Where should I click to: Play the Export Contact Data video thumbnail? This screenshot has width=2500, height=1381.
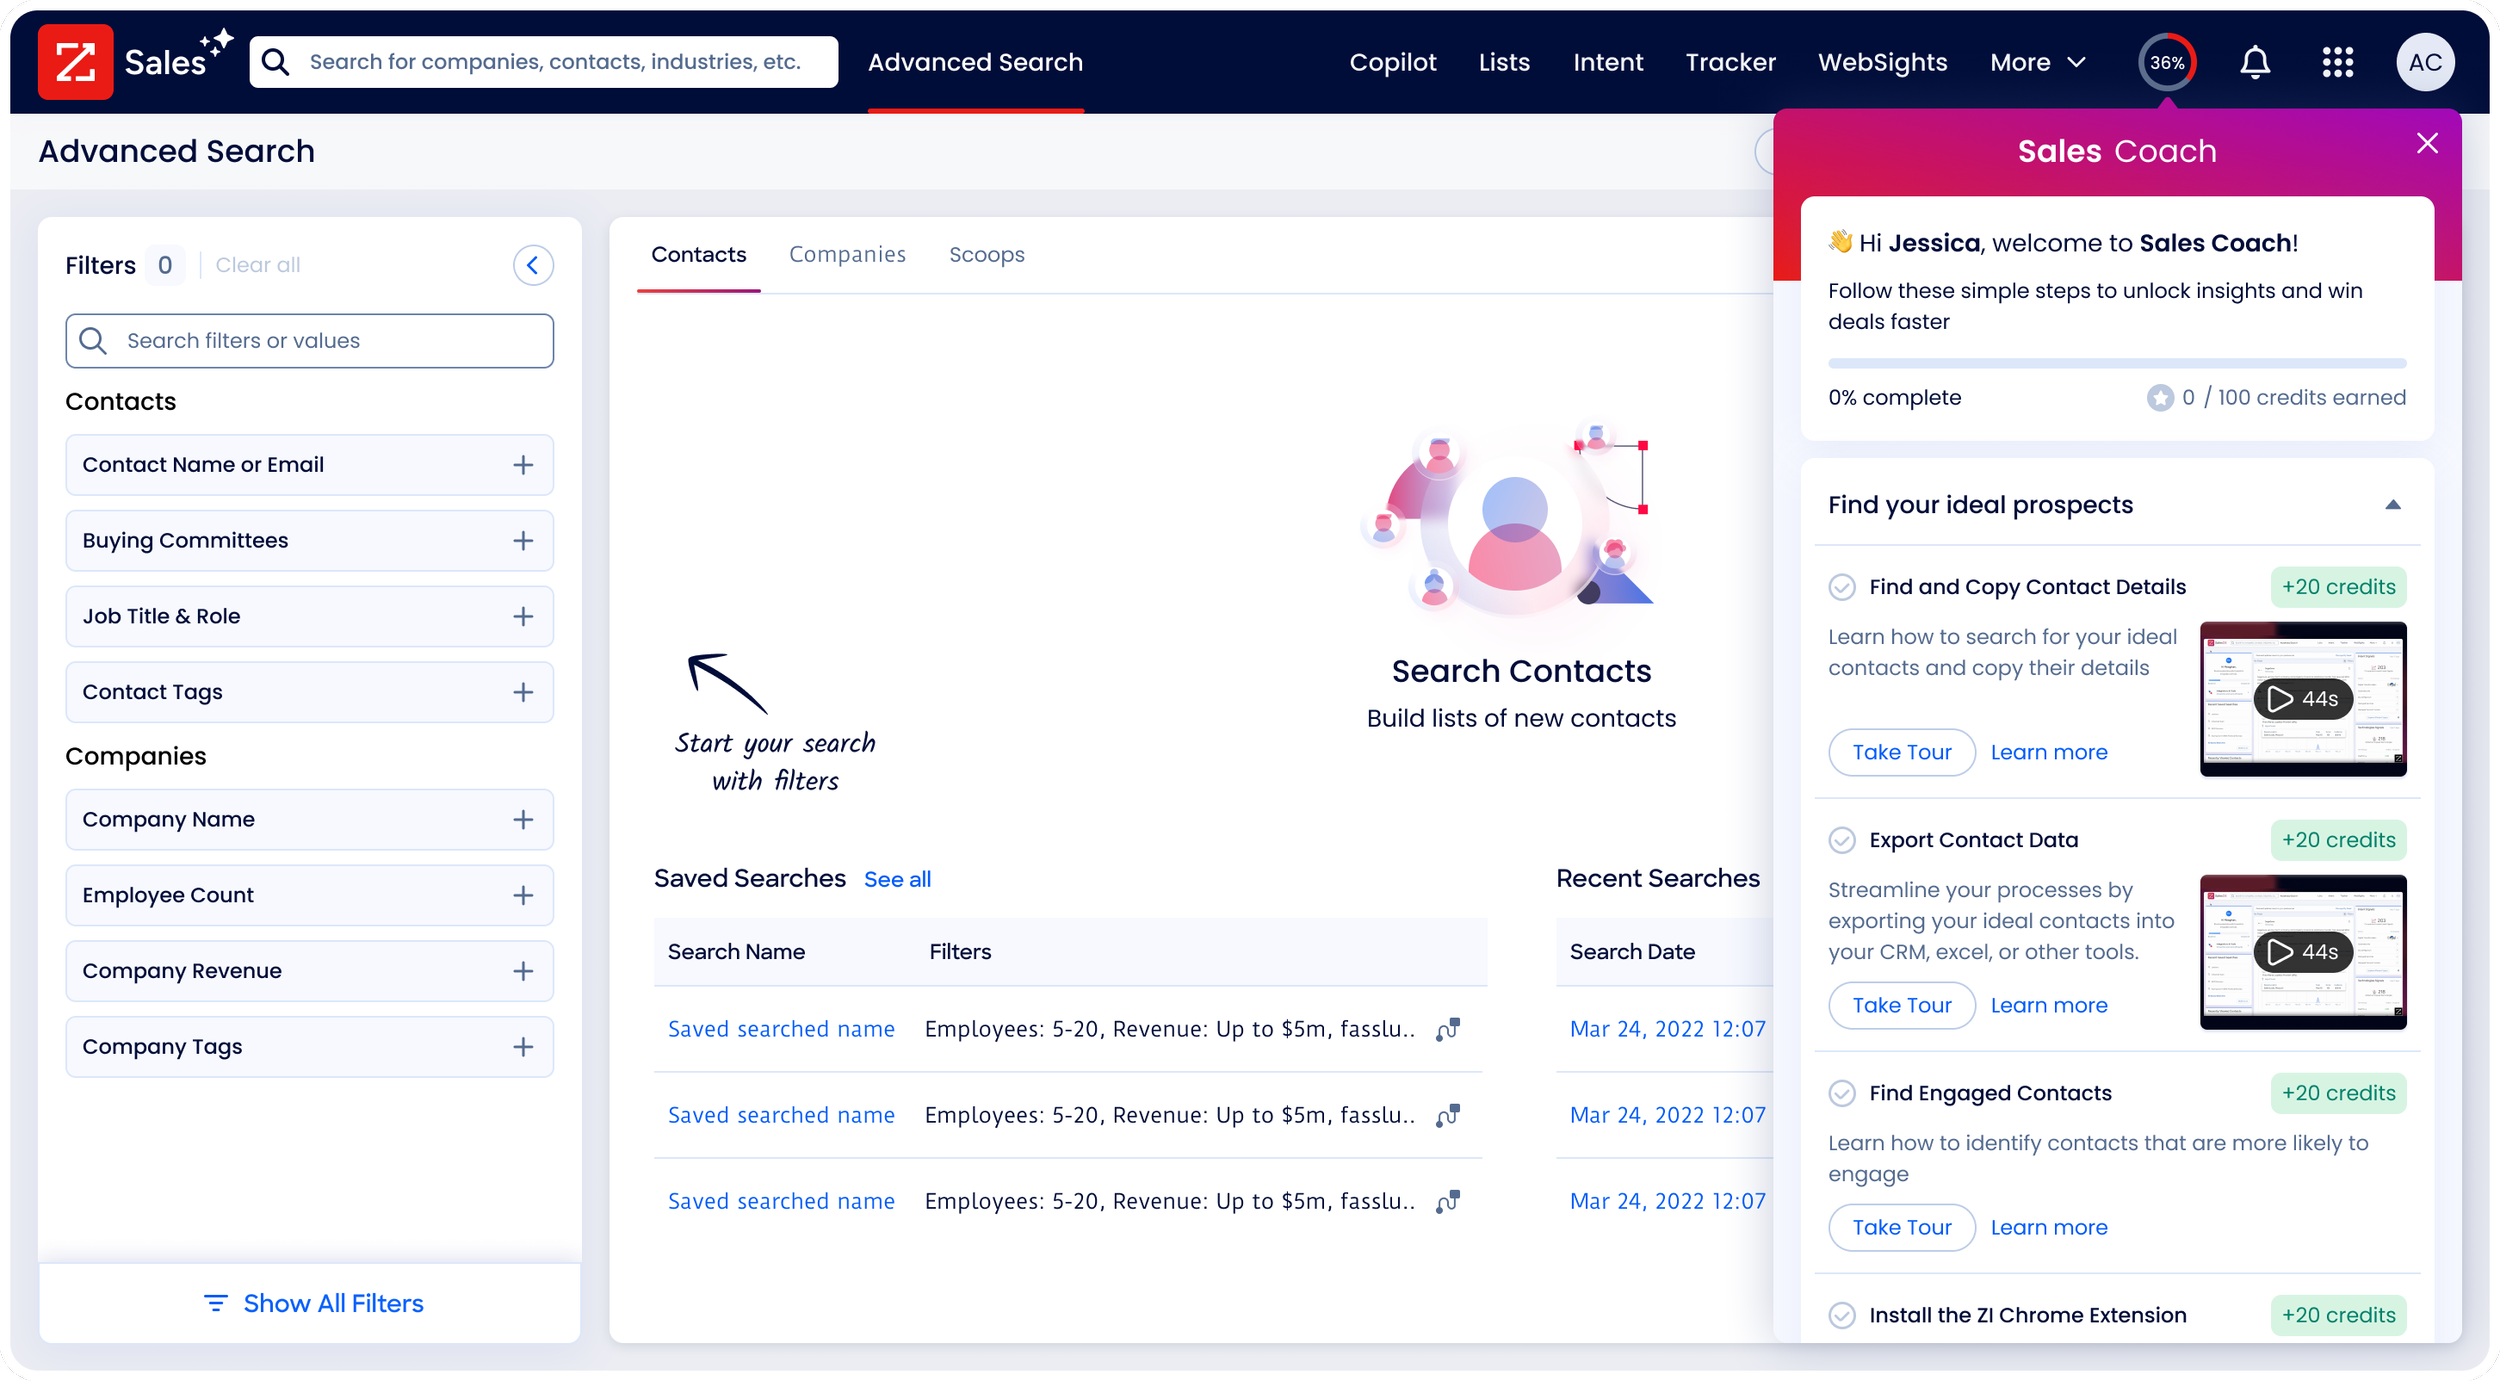[x=2302, y=951]
